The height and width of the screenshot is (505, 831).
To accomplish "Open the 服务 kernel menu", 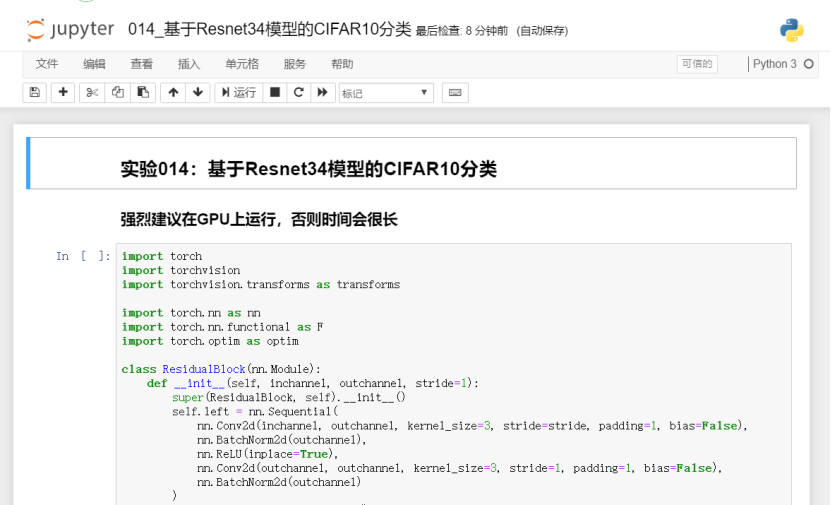I will [x=295, y=64].
